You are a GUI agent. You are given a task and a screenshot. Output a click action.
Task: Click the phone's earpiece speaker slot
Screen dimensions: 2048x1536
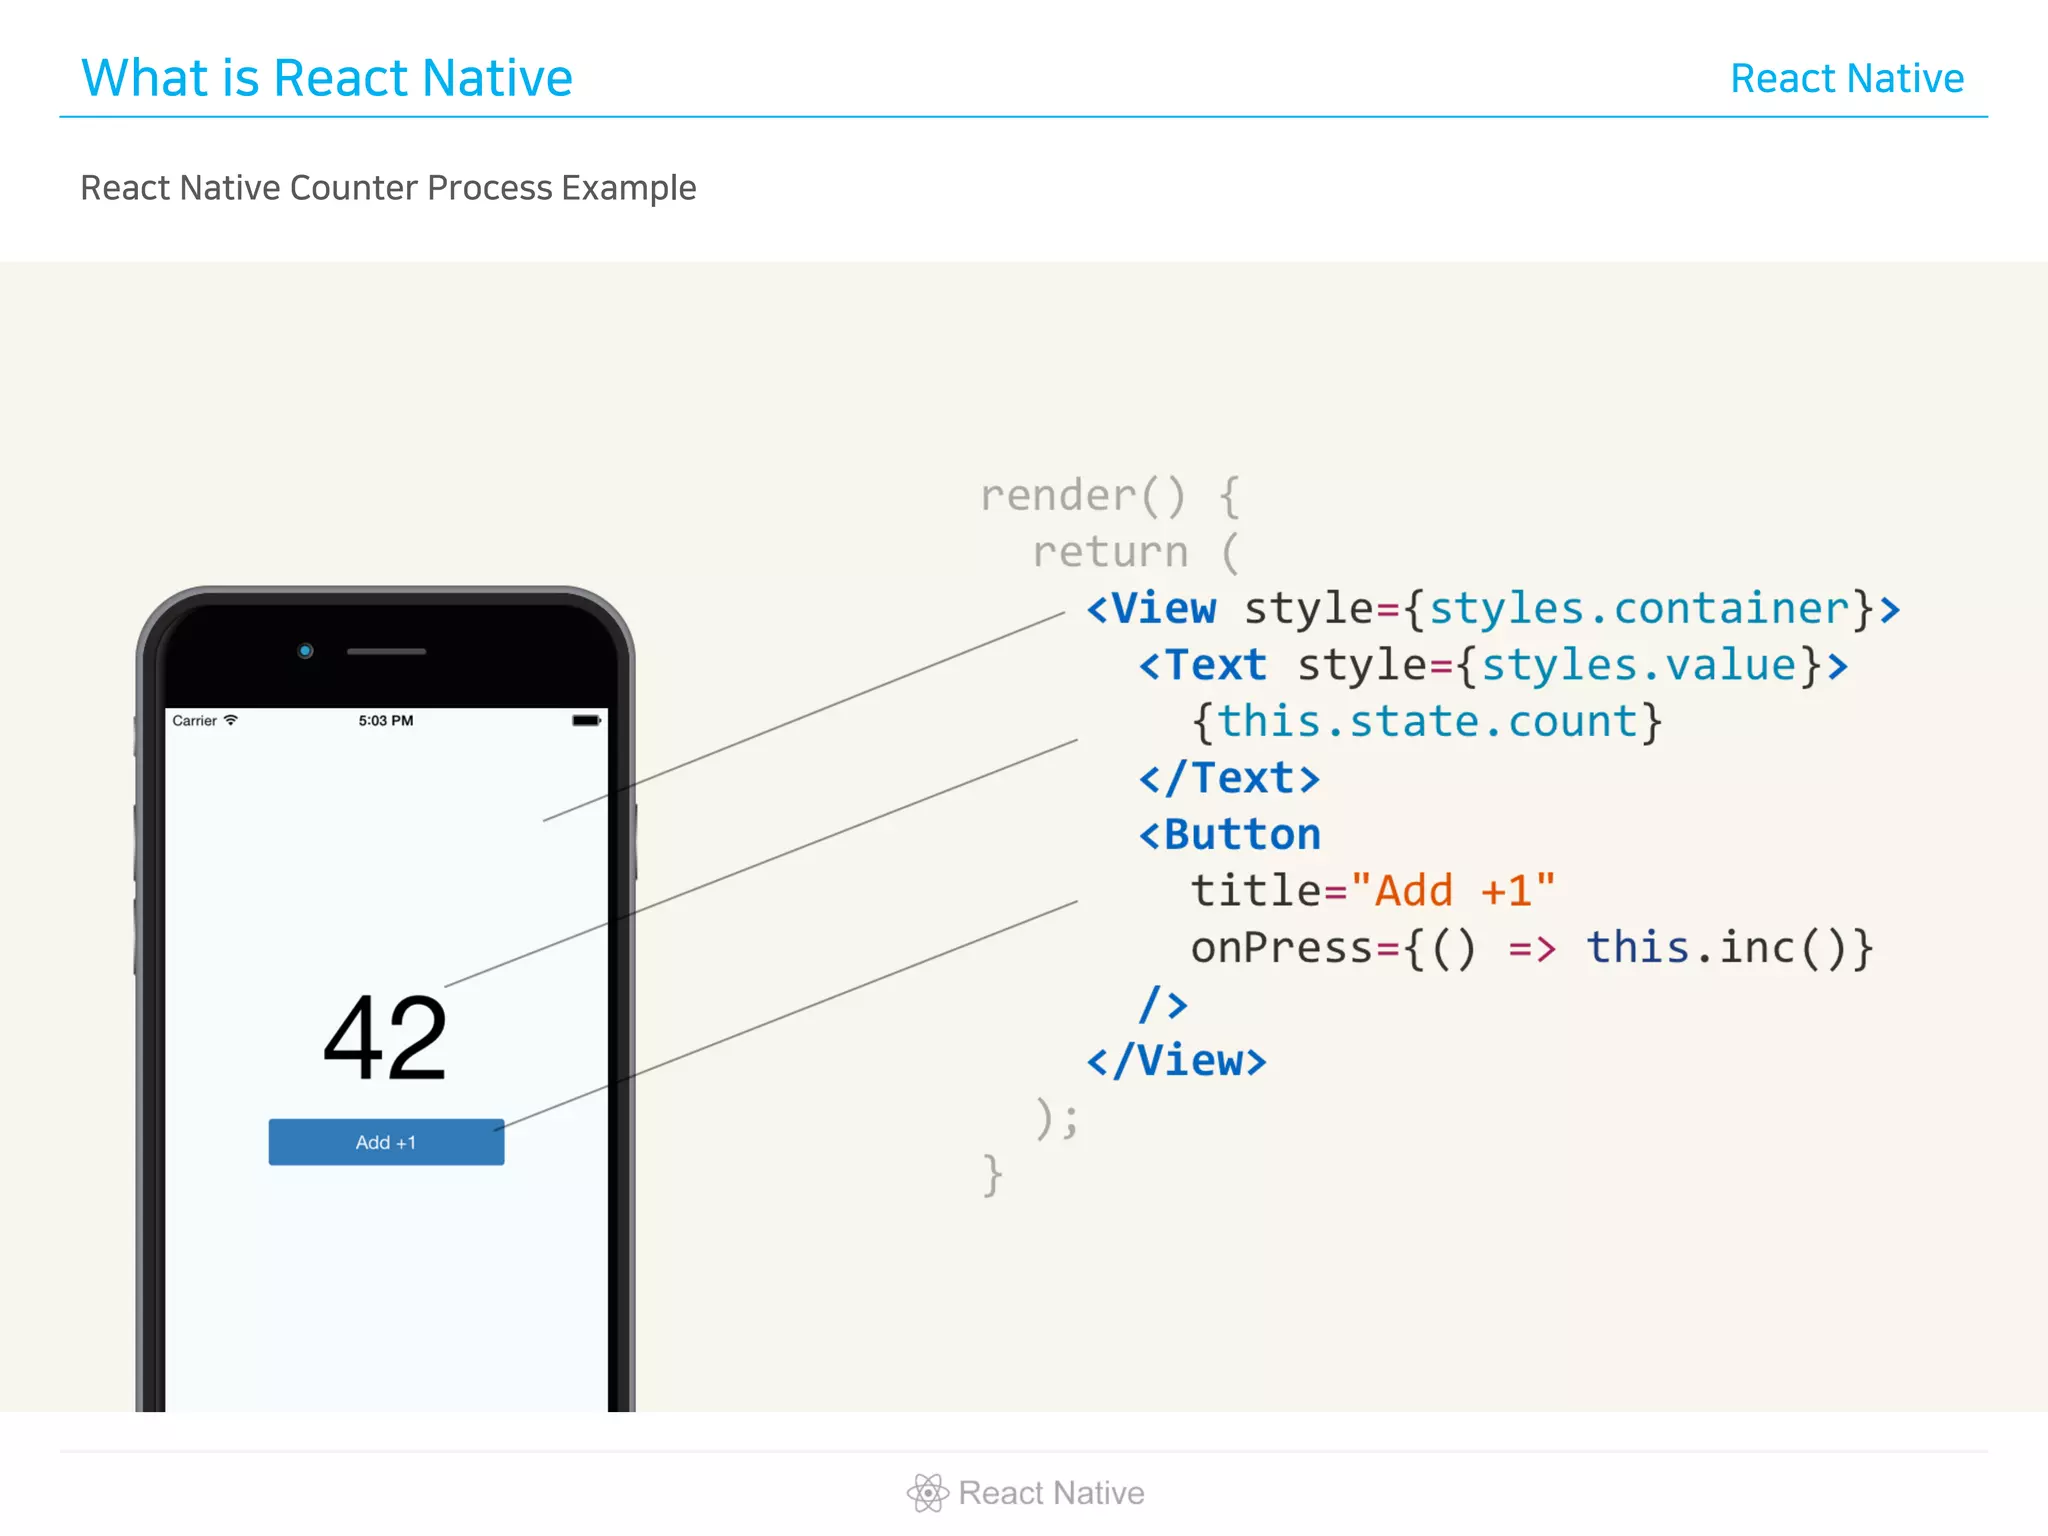coord(386,651)
